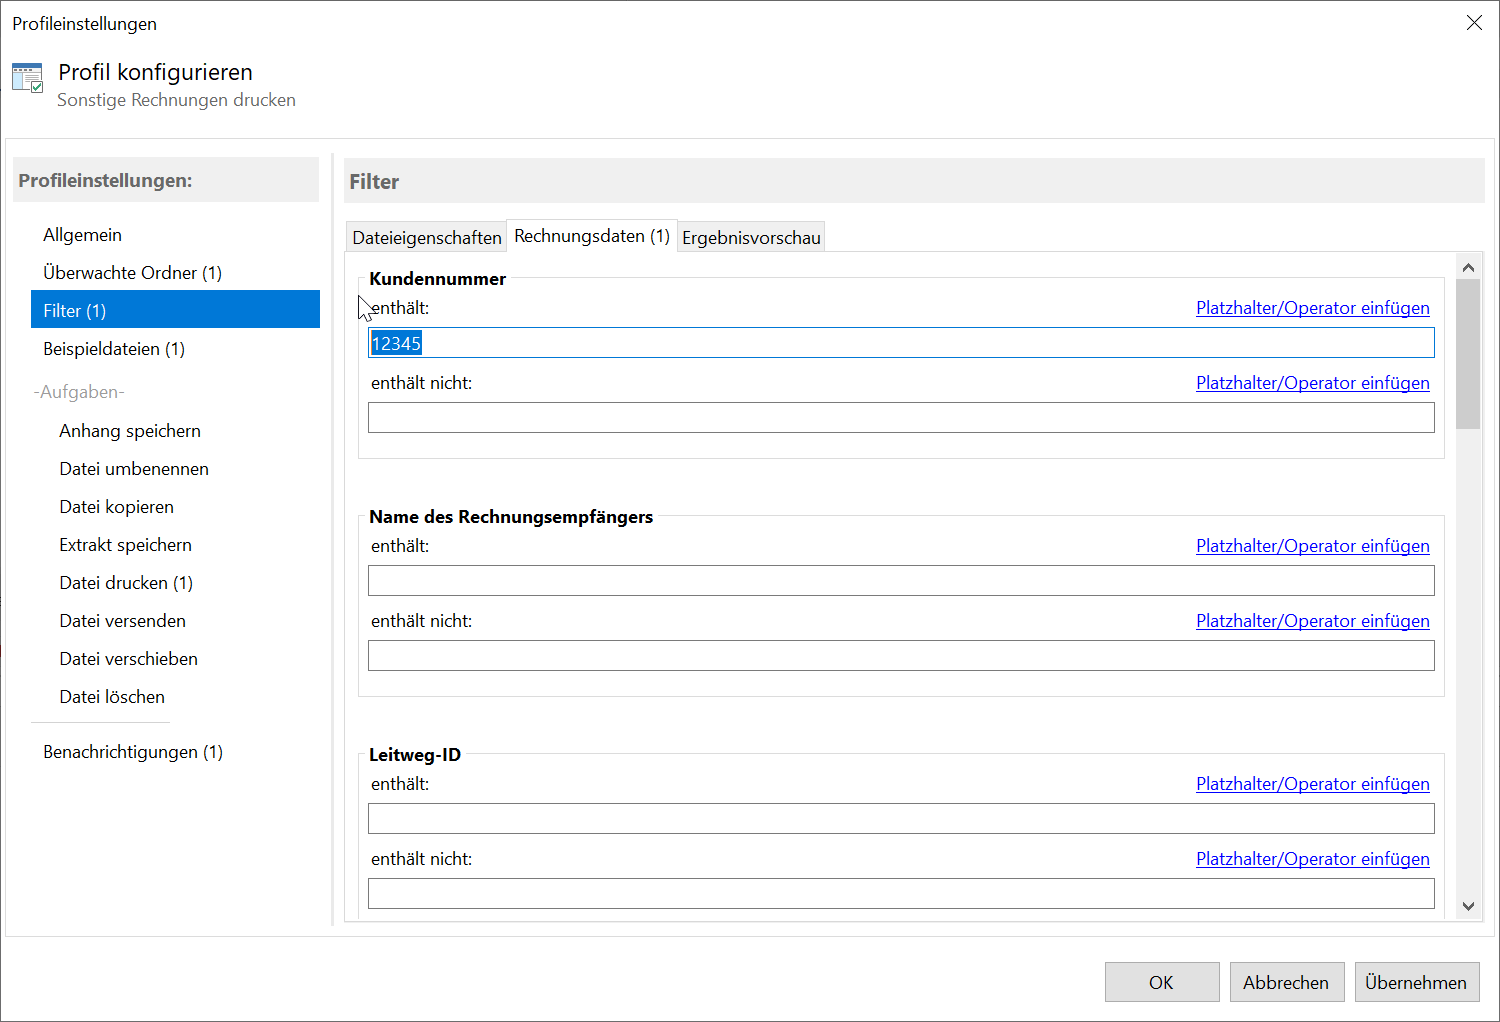Click the scrollbar down arrow
This screenshot has width=1500, height=1022.
point(1468,906)
